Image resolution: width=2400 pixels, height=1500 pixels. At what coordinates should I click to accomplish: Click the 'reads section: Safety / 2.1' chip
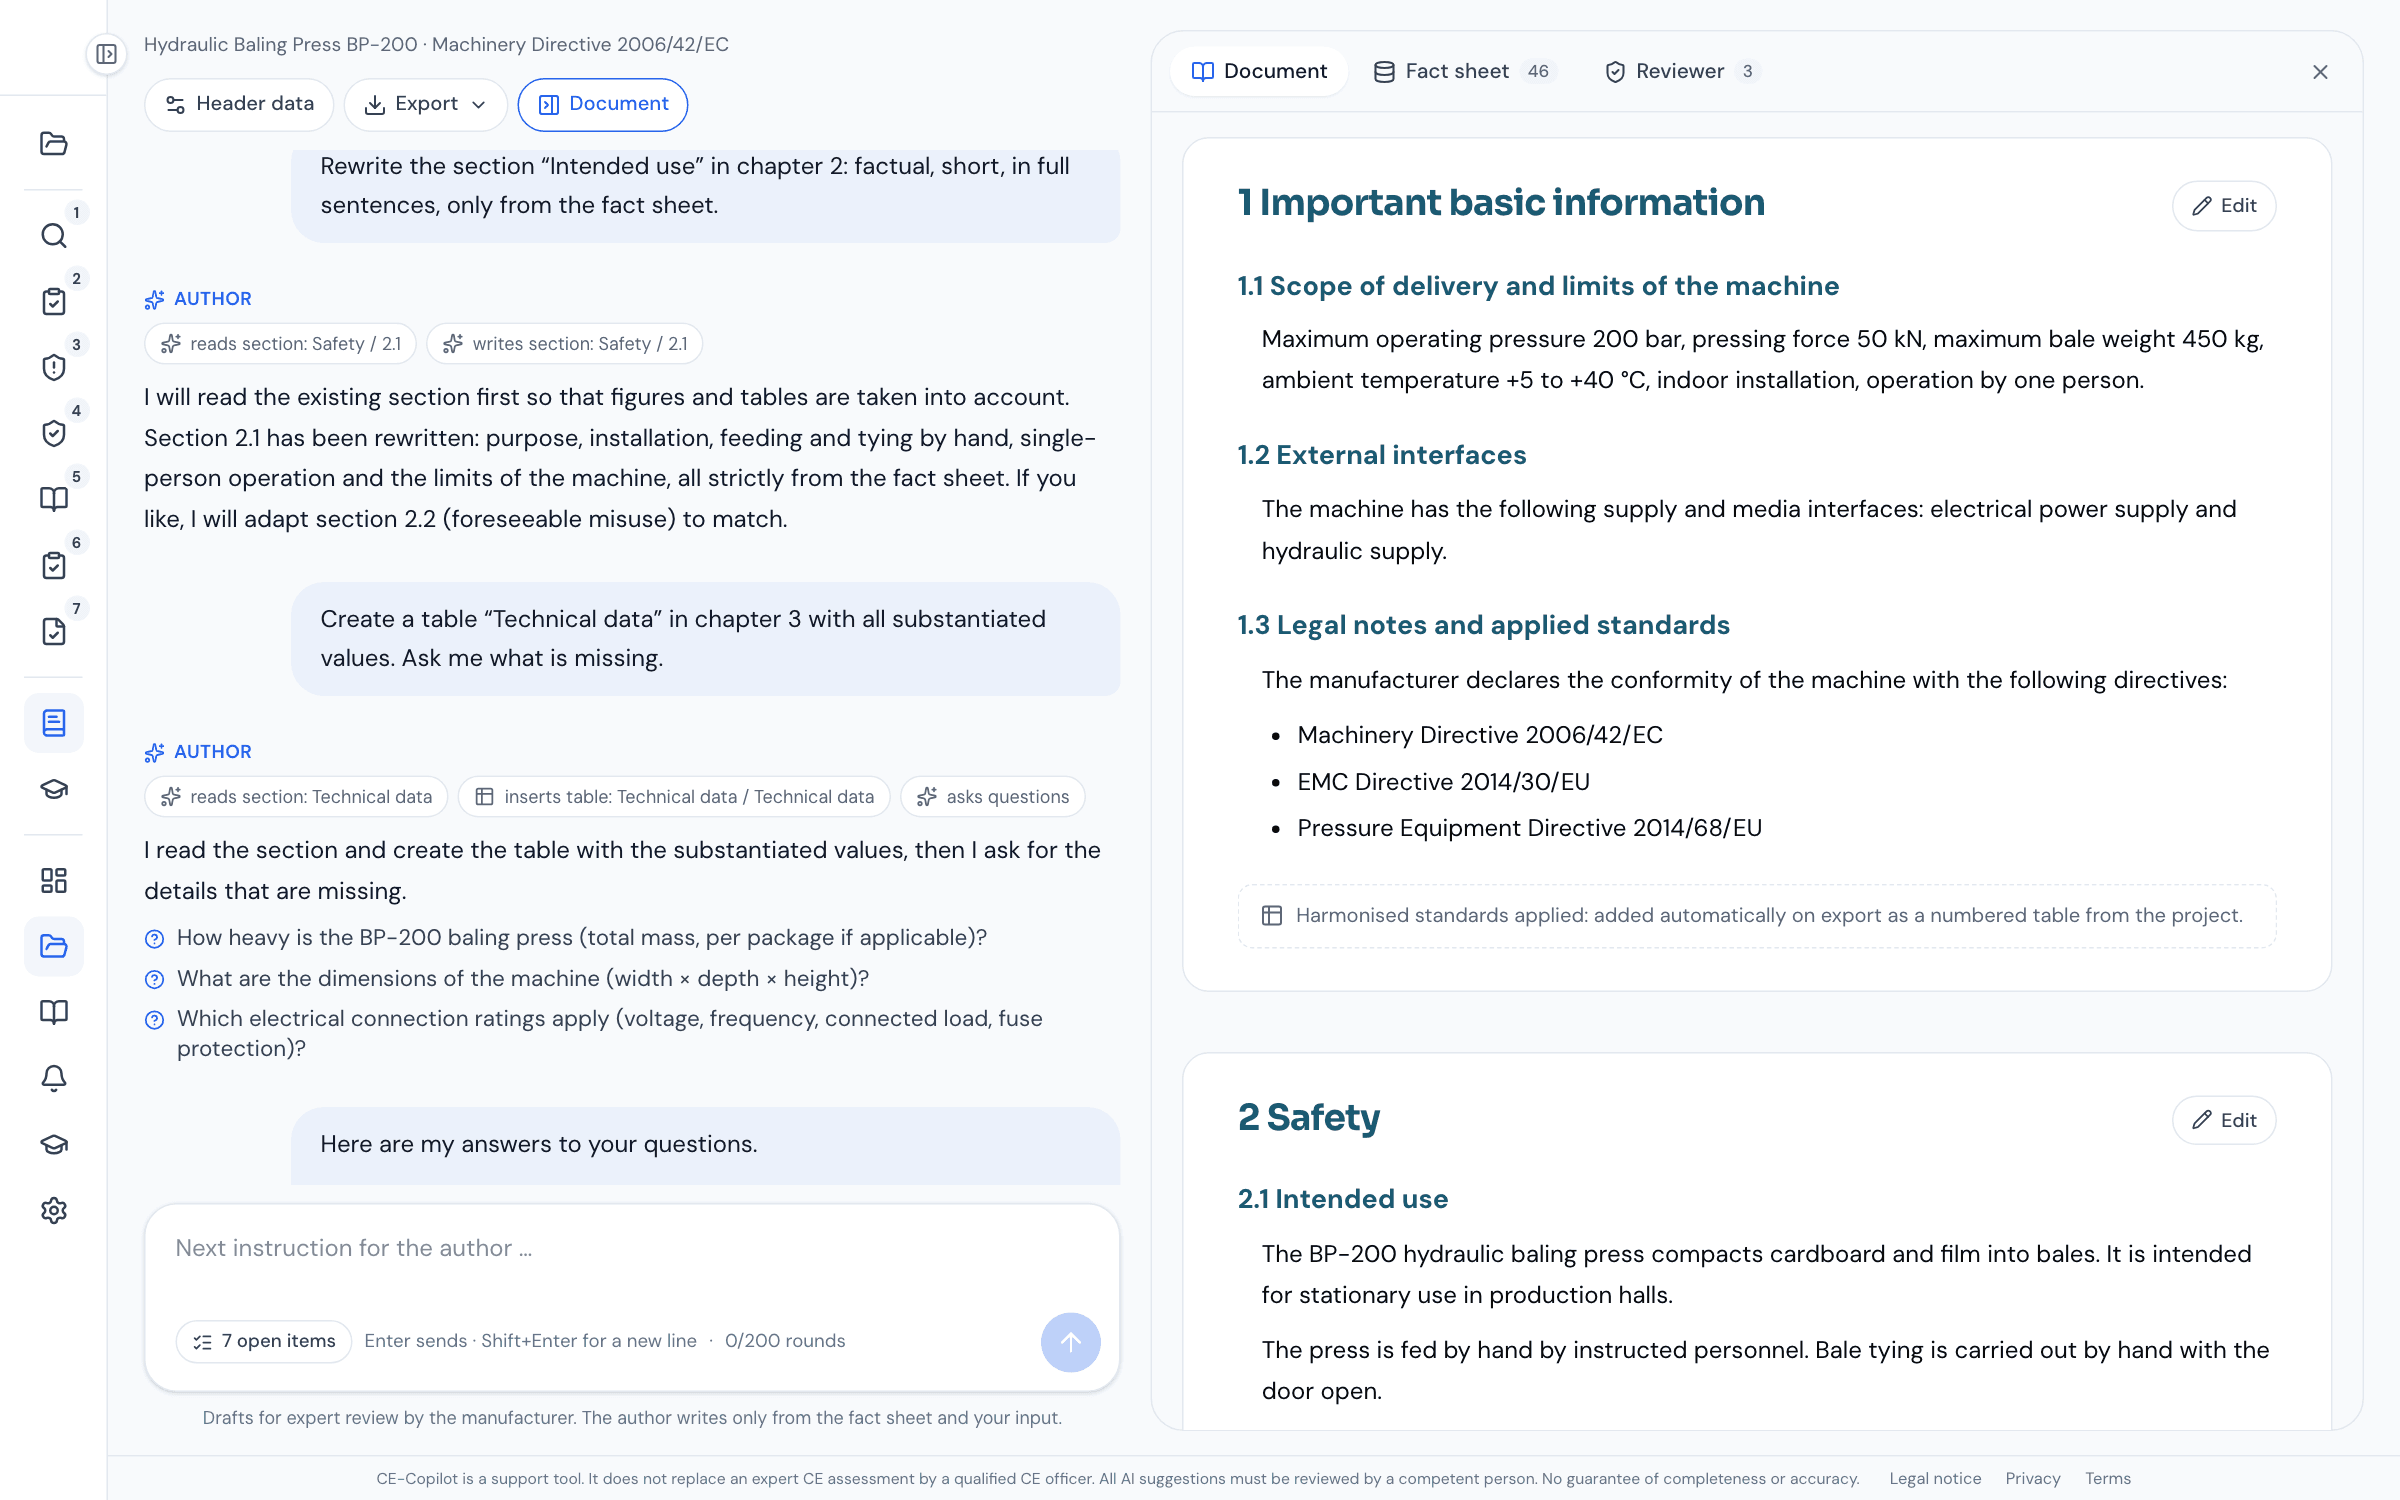281,343
